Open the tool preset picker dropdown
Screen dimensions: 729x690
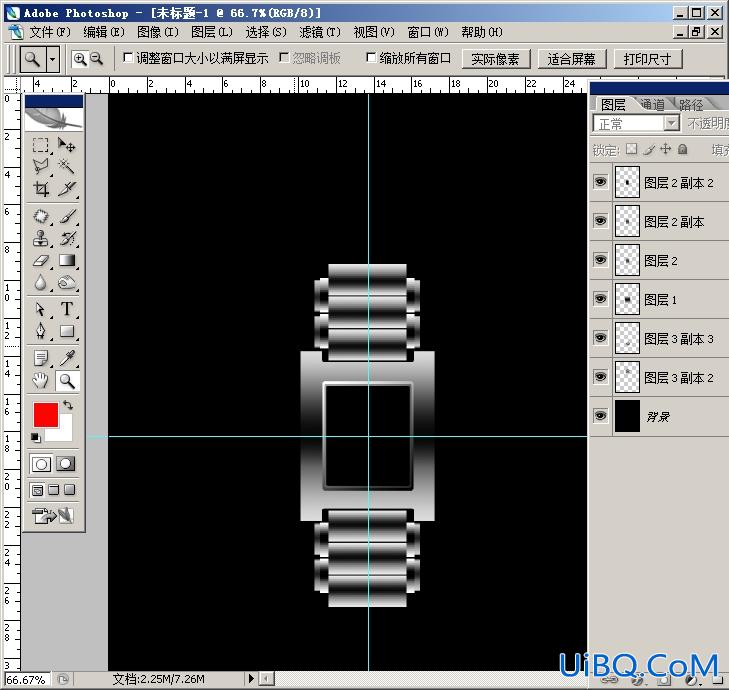[53, 59]
